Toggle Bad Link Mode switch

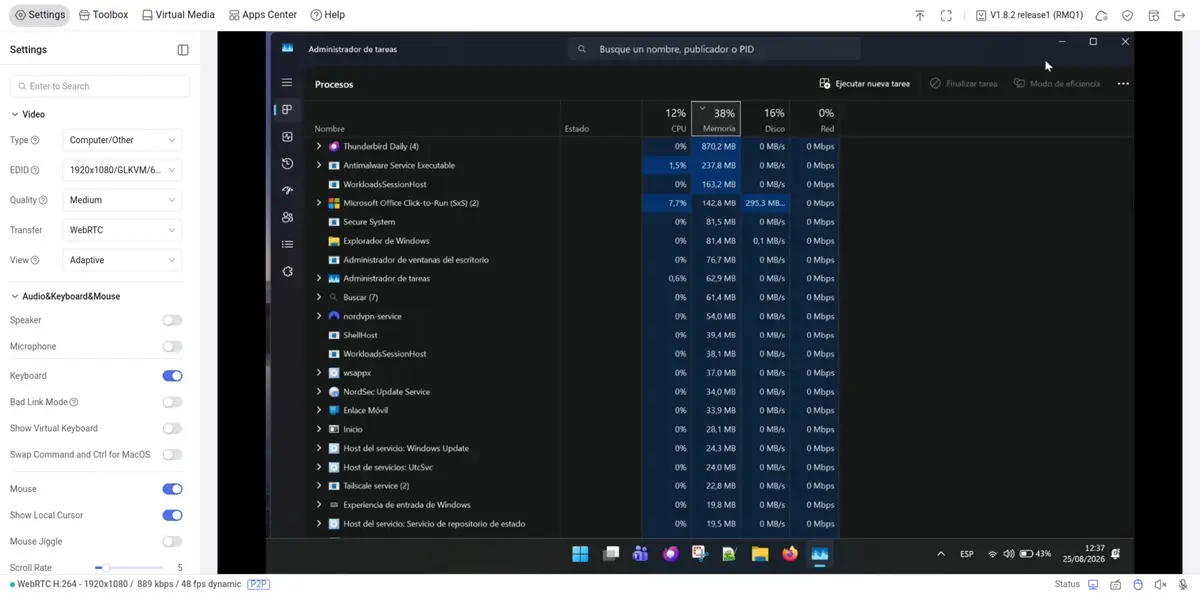(x=172, y=402)
